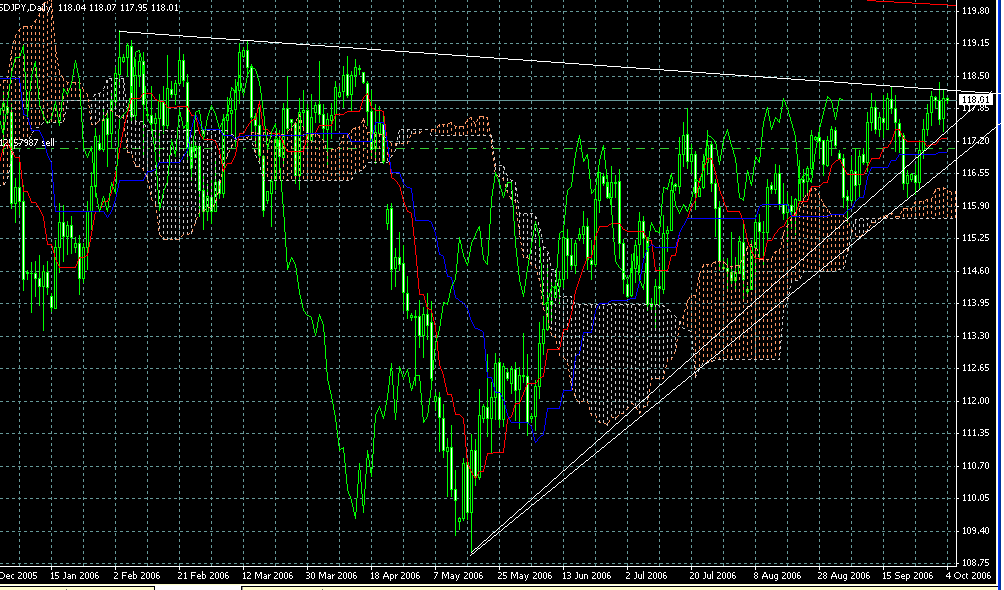Click the '21 Feb 2006' date label
Screen dimensions: 1004x590
coord(203,575)
